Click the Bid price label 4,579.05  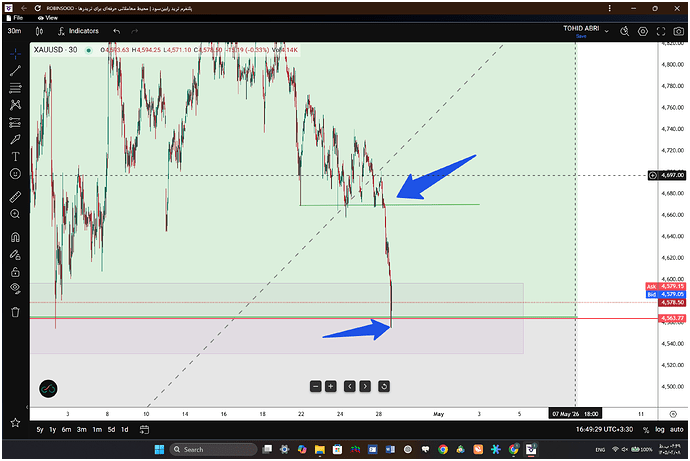[666, 294]
